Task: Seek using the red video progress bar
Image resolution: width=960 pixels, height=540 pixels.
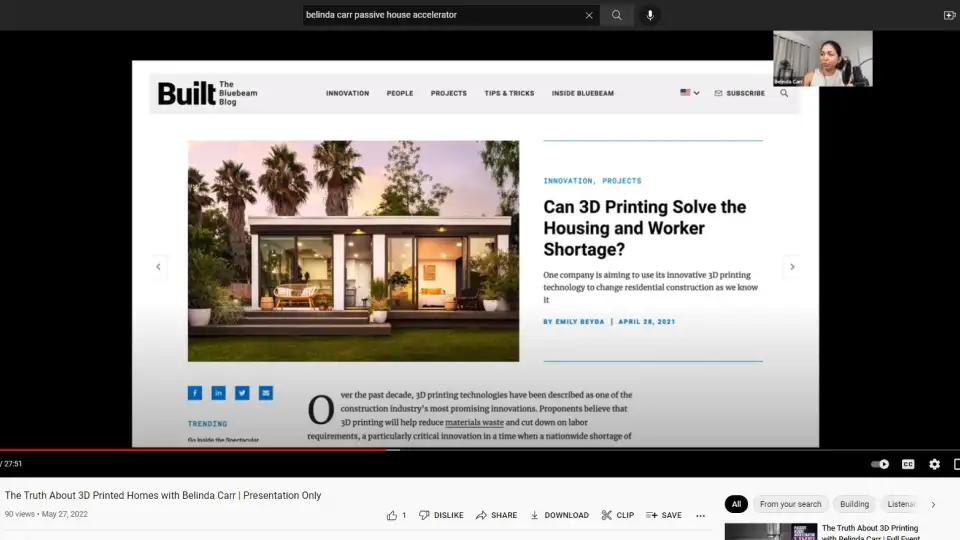Action: coord(200,450)
